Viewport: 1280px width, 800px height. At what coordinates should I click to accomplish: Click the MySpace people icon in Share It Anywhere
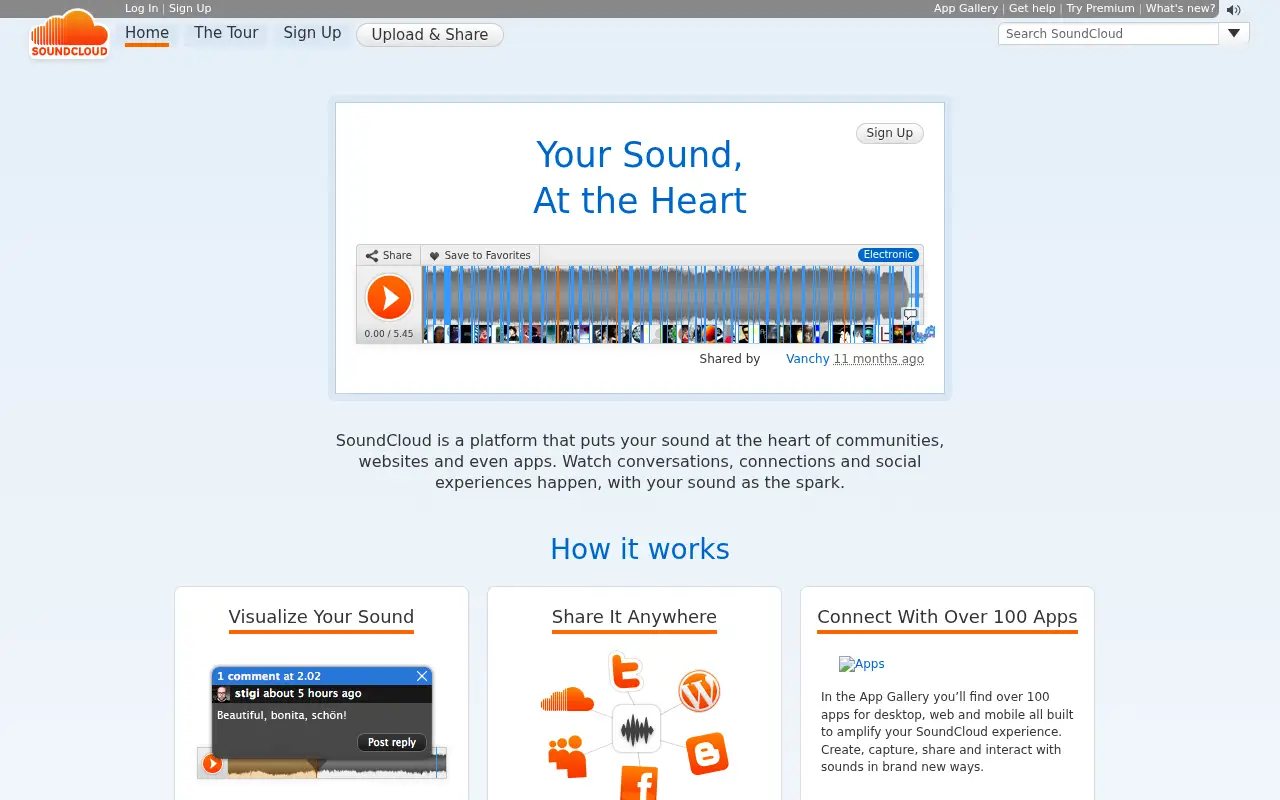click(x=568, y=756)
